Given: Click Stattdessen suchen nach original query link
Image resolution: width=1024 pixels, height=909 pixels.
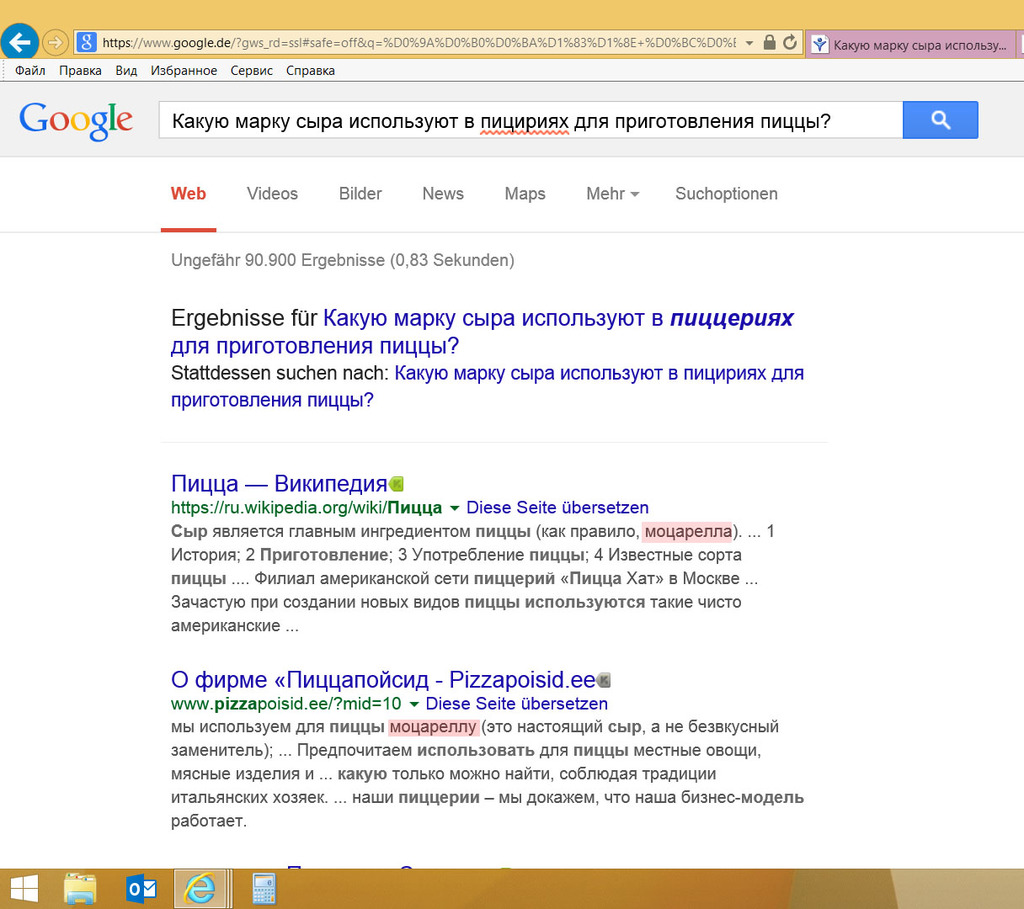Looking at the screenshot, I should [x=487, y=387].
